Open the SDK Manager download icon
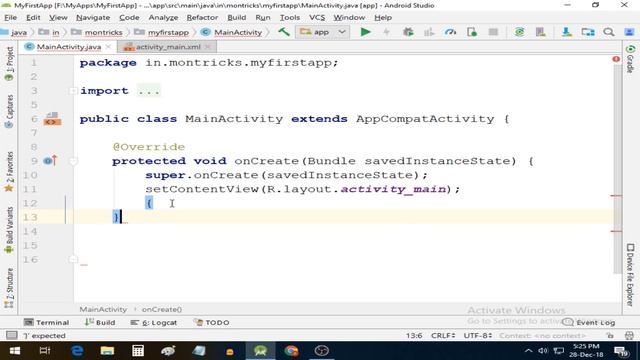The height and width of the screenshot is (360, 640). [567, 32]
